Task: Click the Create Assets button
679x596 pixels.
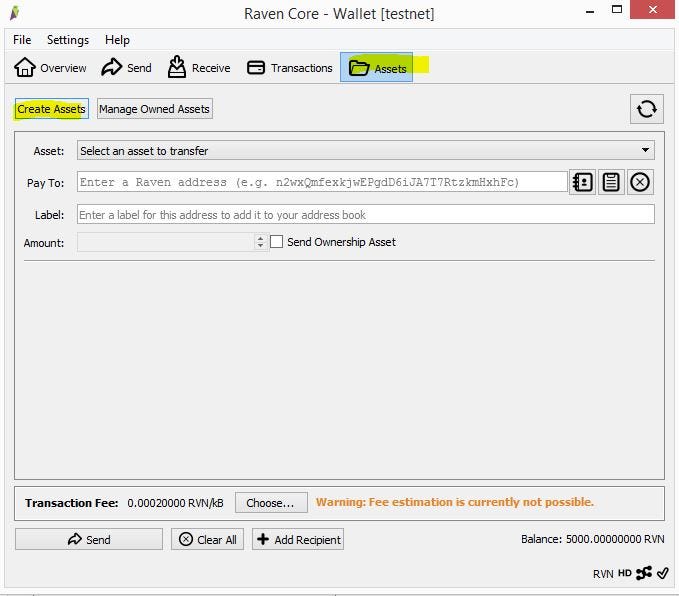Action: pos(52,109)
